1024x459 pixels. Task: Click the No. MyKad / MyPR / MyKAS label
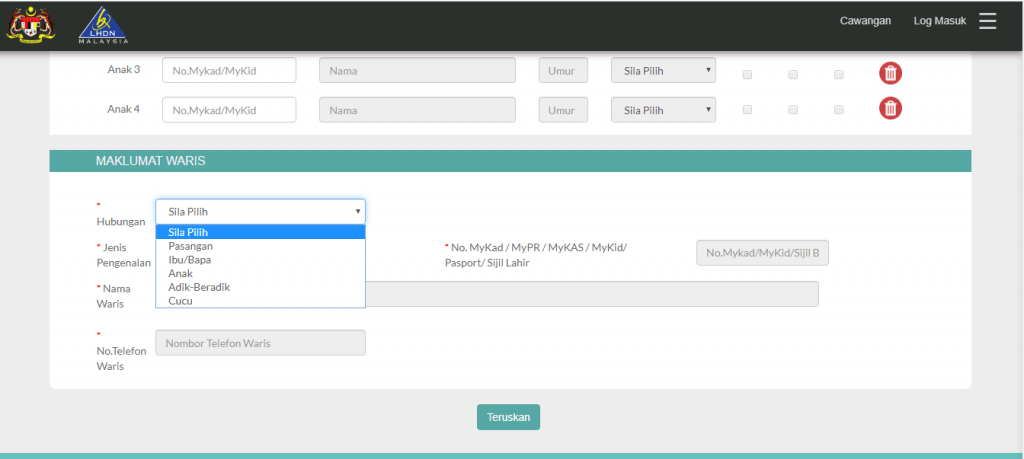pos(536,255)
